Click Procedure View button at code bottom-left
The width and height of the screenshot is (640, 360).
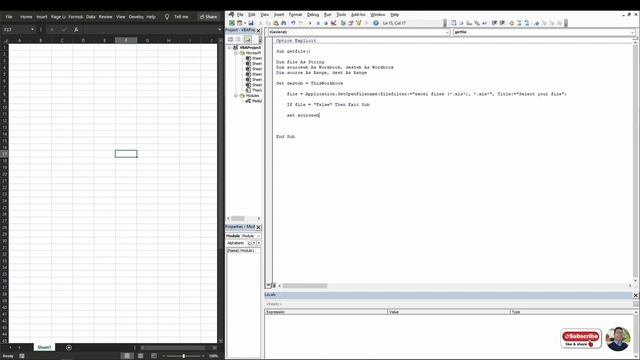(x=268, y=286)
